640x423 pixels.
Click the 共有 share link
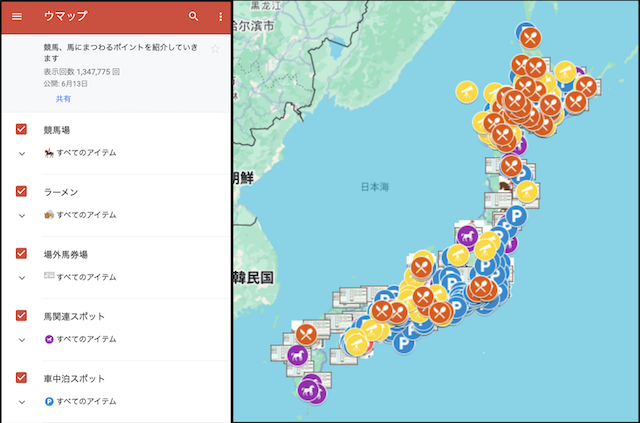pos(63,99)
